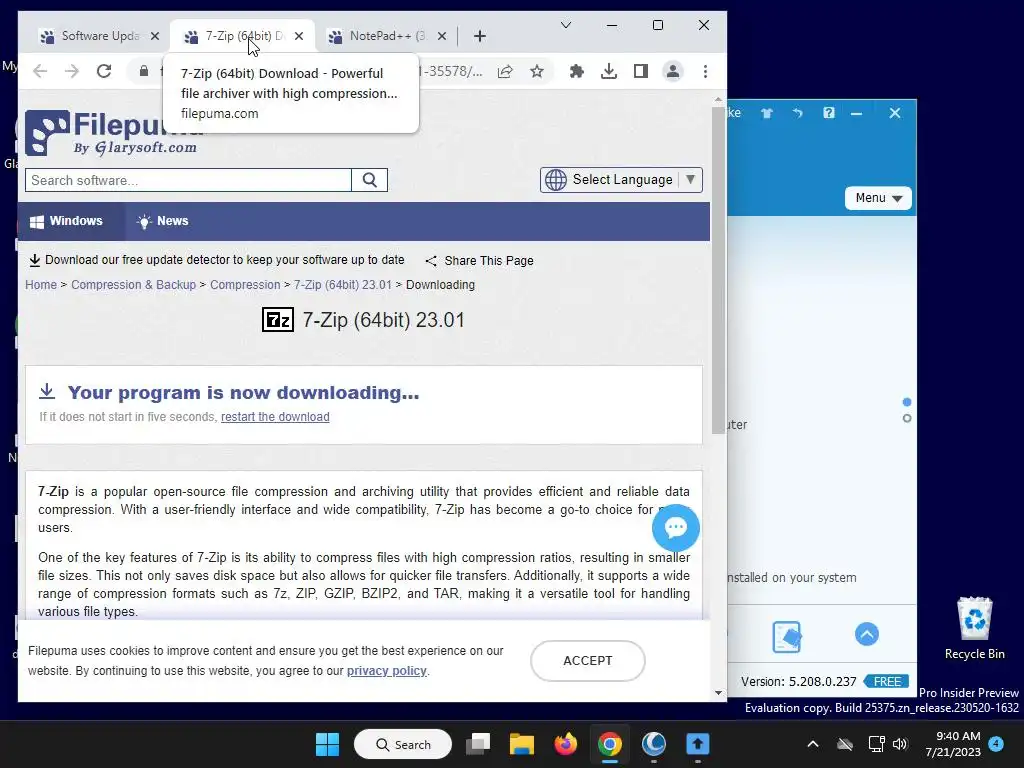Image resolution: width=1024 pixels, height=768 pixels.
Task: Toggle Chrome side panel icon
Action: [x=641, y=71]
